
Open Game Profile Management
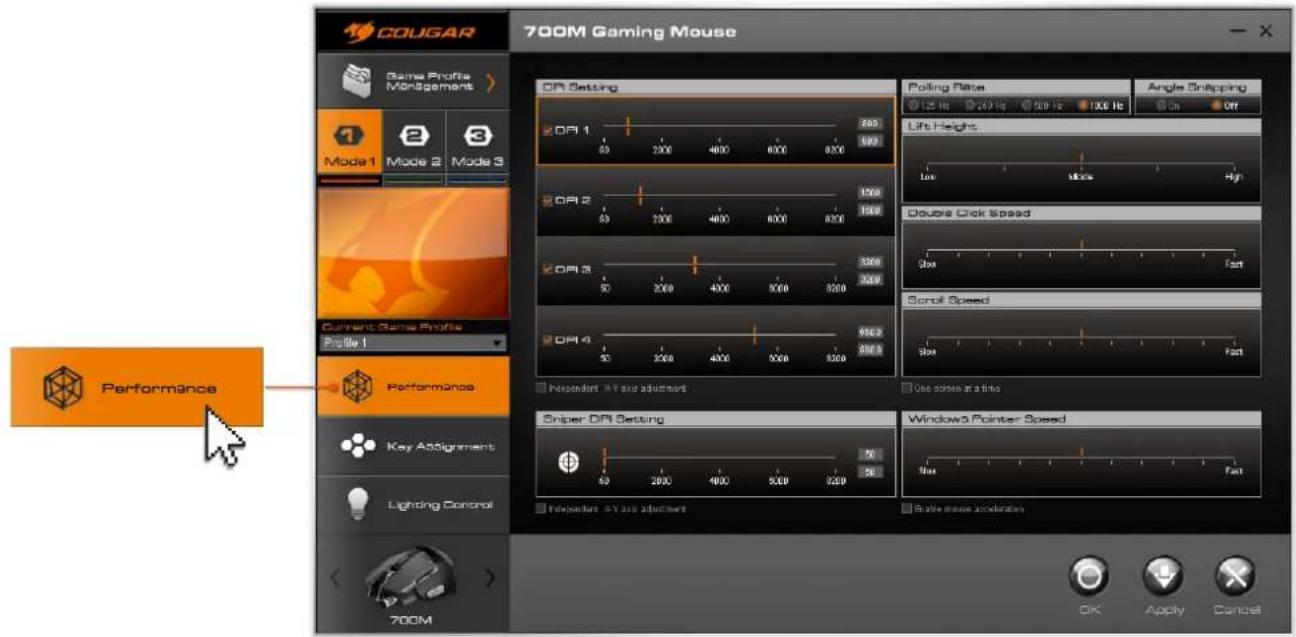click(412, 80)
